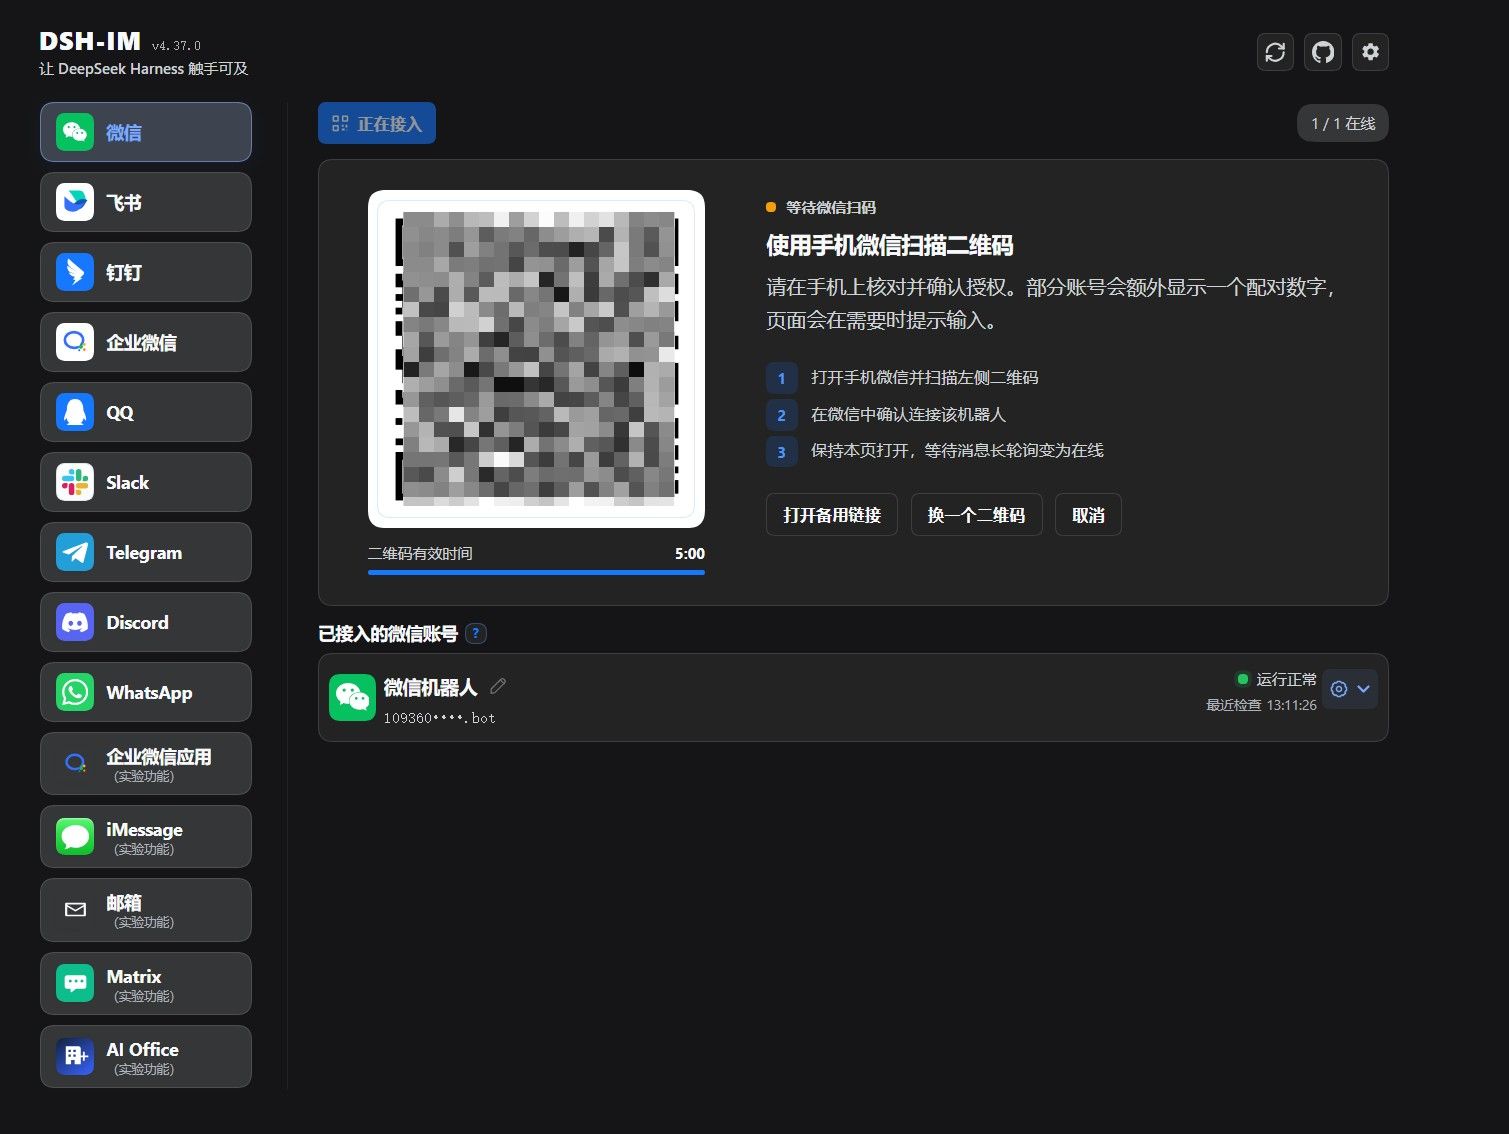The height and width of the screenshot is (1134, 1509).
Task: Open the Slack channel
Action: coord(146,482)
